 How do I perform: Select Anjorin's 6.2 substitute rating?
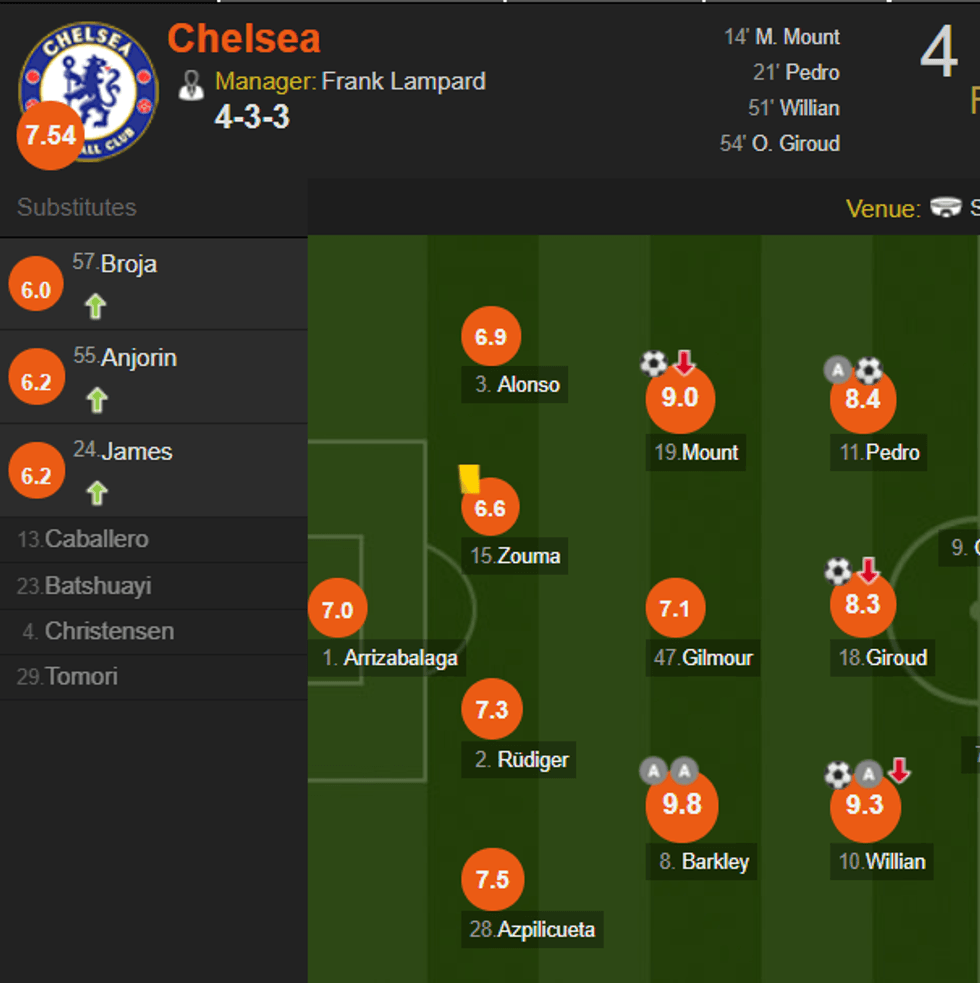pyautogui.click(x=36, y=382)
